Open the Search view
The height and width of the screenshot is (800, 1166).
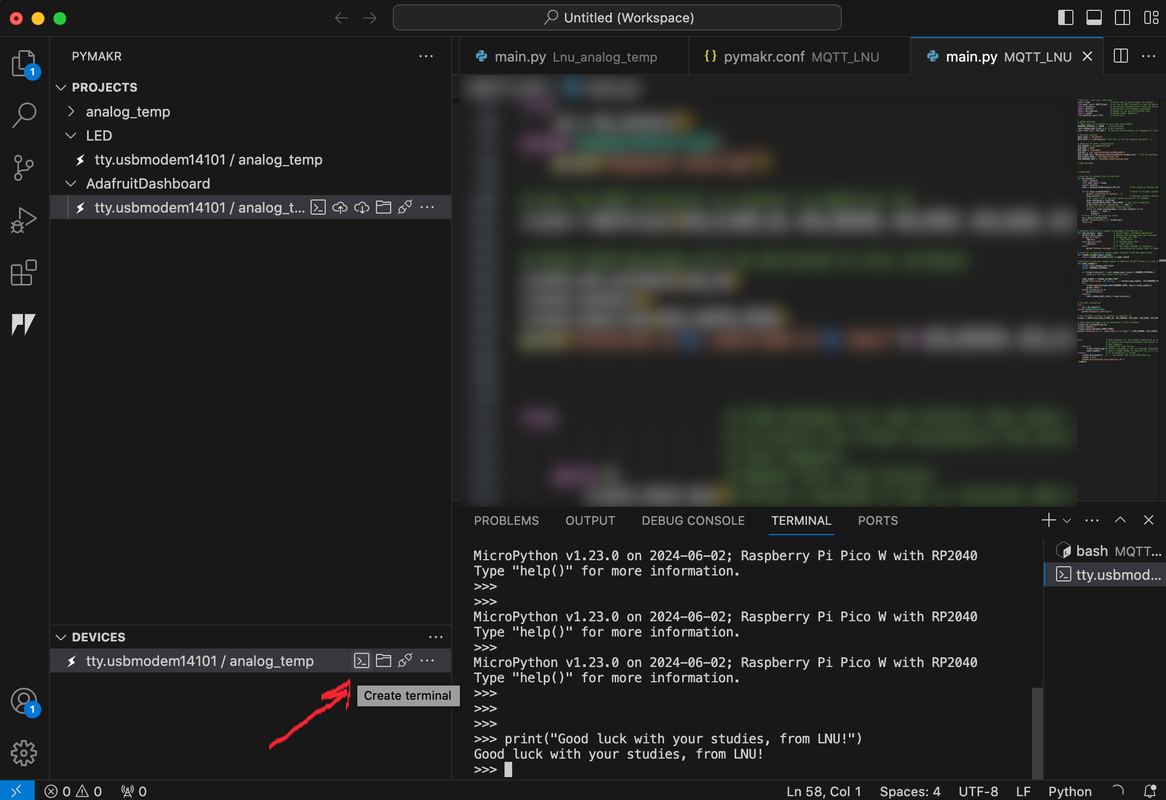coord(24,115)
